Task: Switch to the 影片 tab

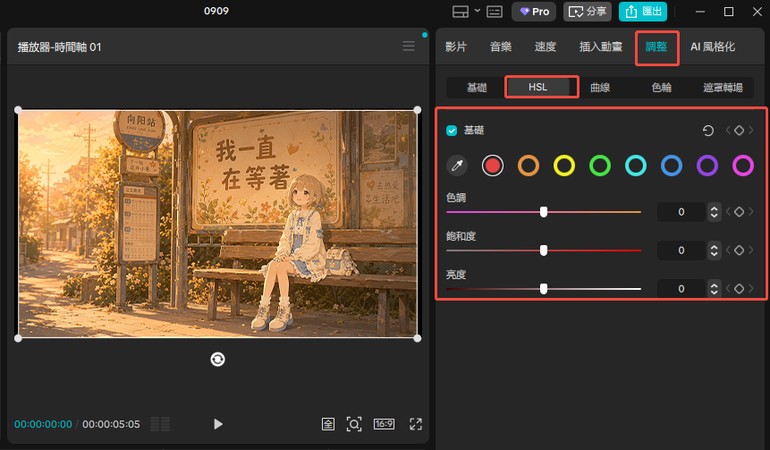Action: tap(456, 47)
